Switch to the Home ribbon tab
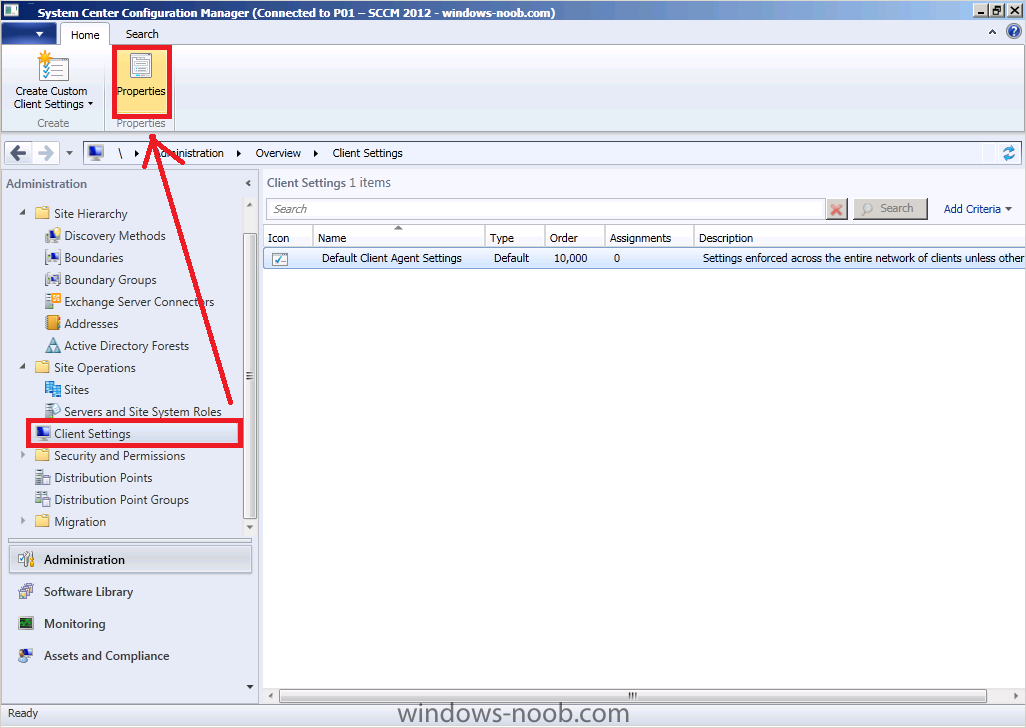The image size is (1026, 728). tap(85, 35)
